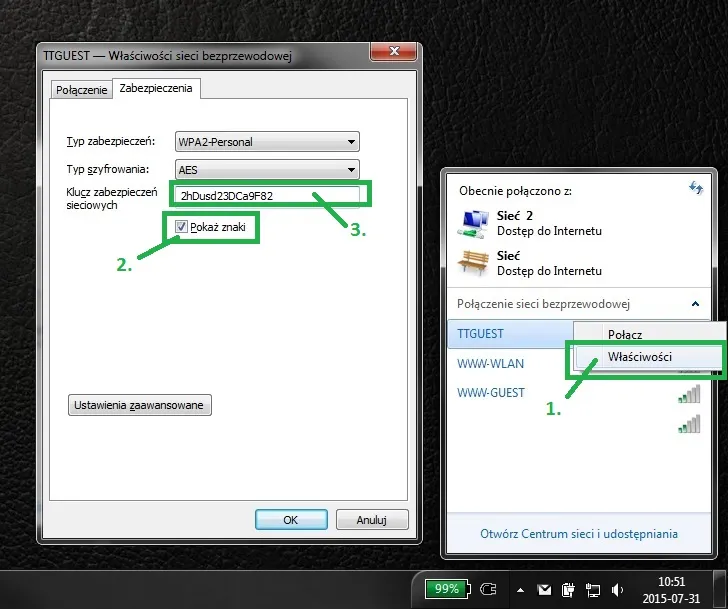Click the Show desktop strip
This screenshot has height=609, width=728.
tap(721, 590)
